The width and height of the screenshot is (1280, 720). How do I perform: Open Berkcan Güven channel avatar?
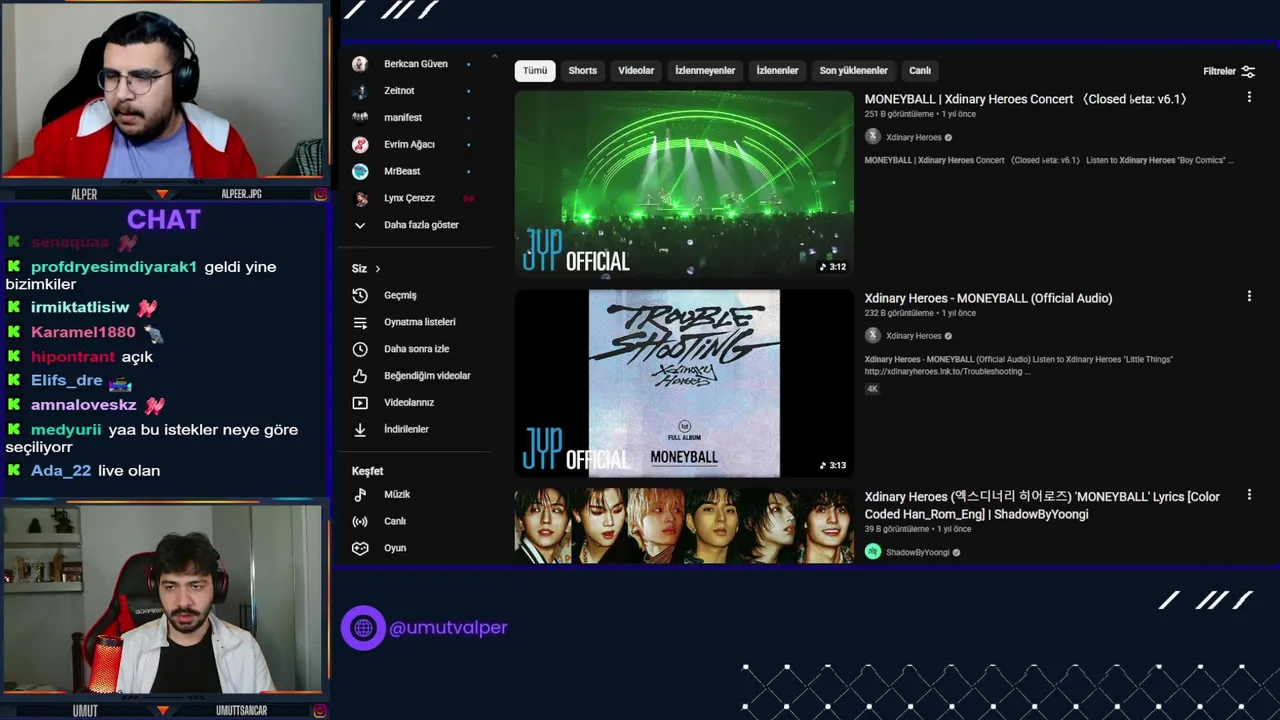(x=360, y=64)
